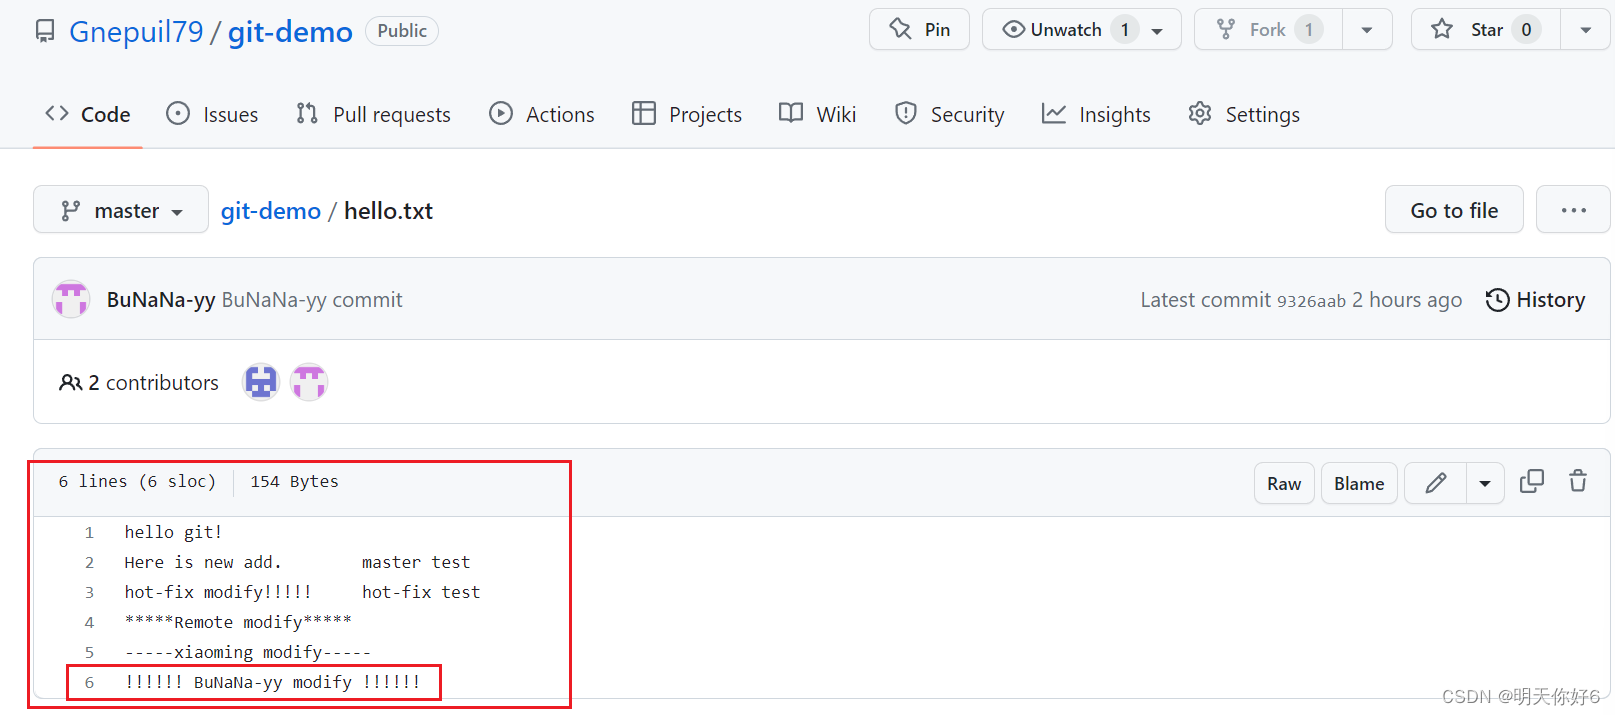Click the Insights graph icon
This screenshot has height=715, width=1615.
pos(1053,113)
